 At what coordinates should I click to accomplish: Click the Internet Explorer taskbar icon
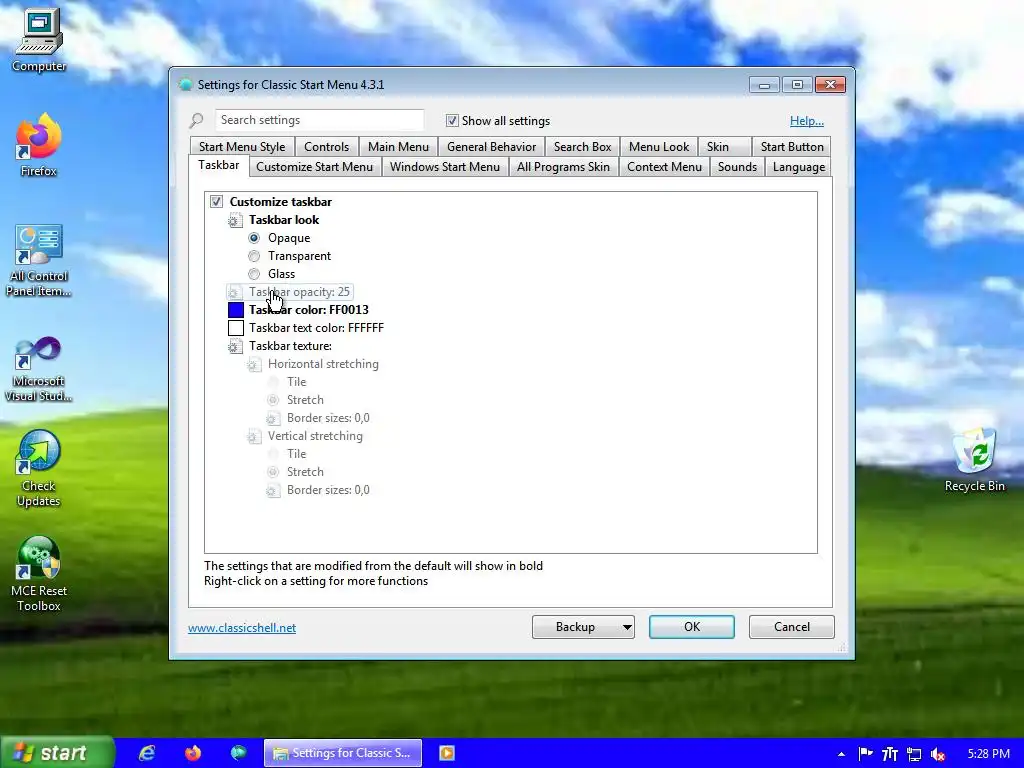tap(147, 753)
